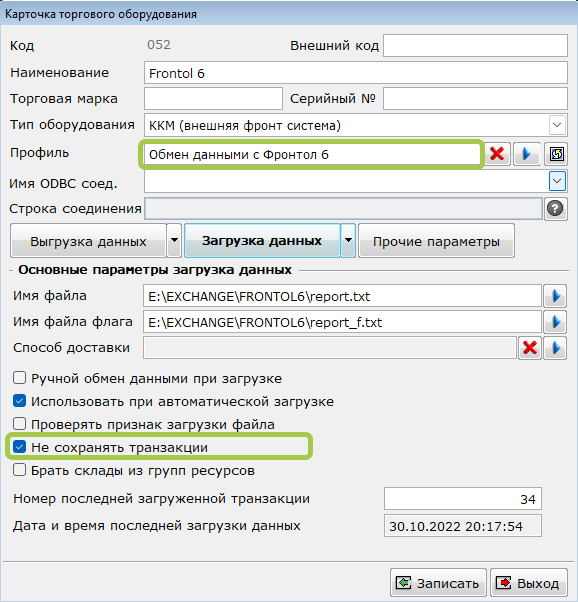Check Брать склады из групп ресурсов
Image resolution: width=578 pixels, height=602 pixels.
[20, 470]
